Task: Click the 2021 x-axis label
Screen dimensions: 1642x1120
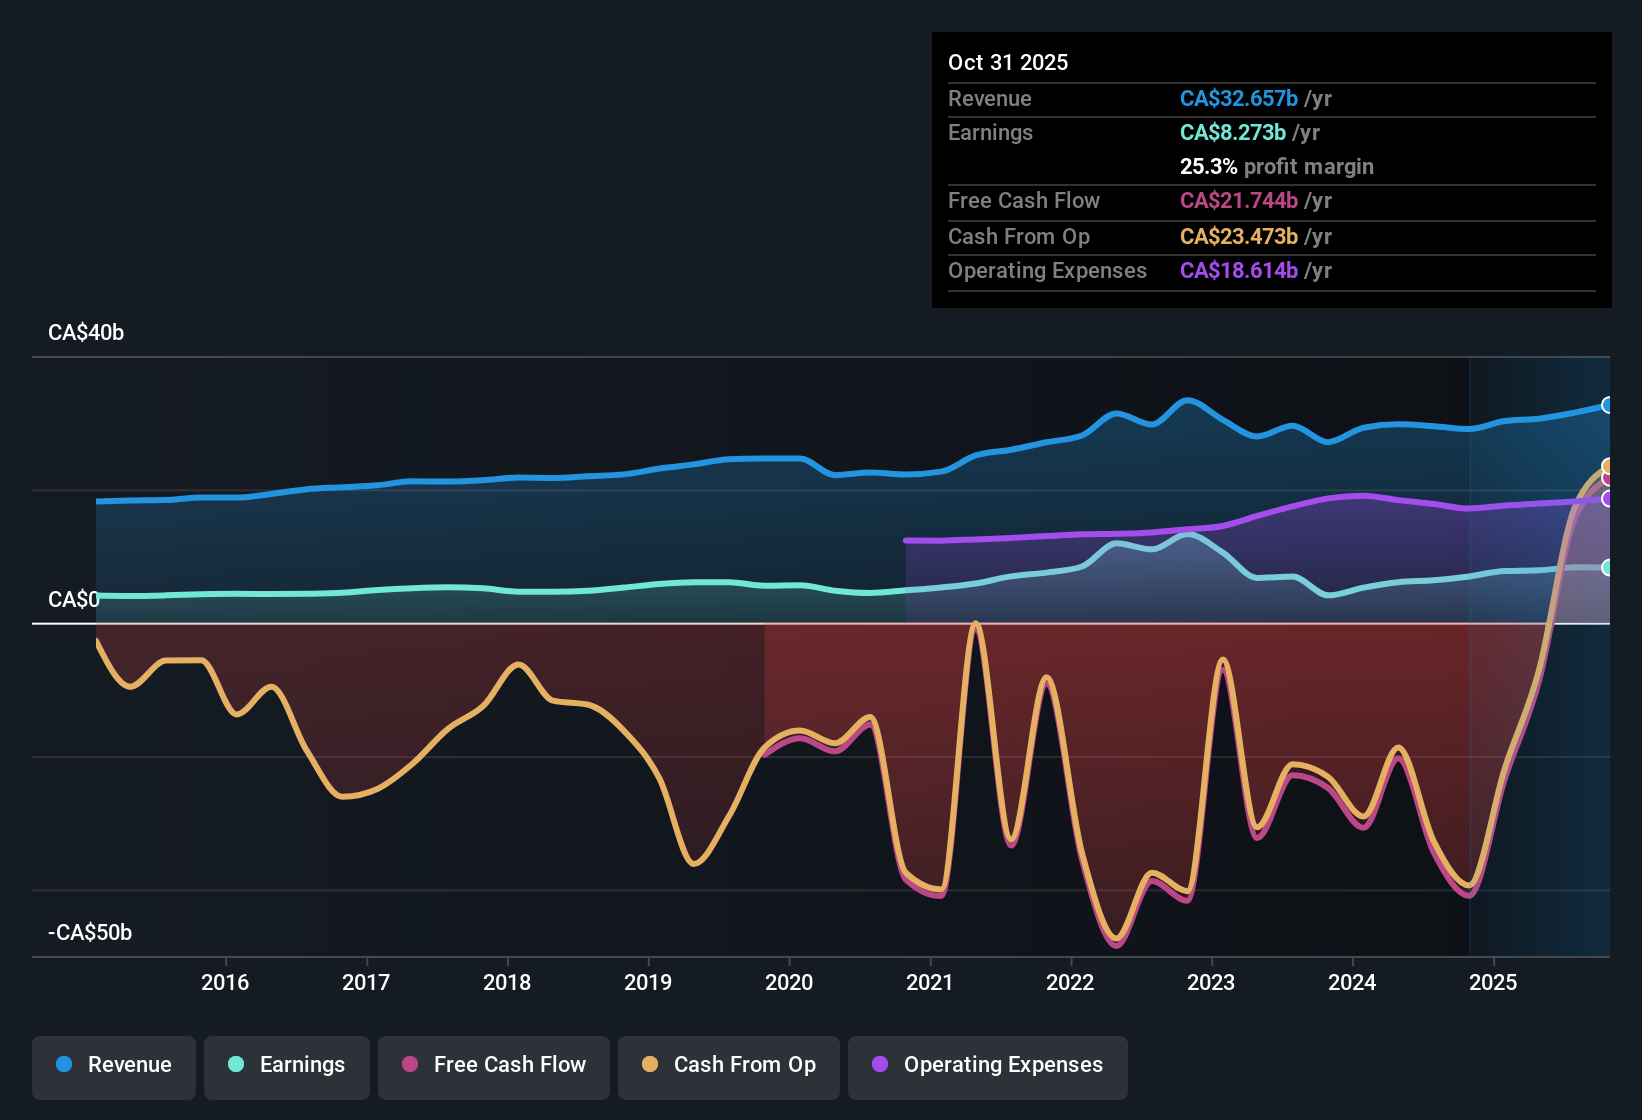Action: pos(930,982)
